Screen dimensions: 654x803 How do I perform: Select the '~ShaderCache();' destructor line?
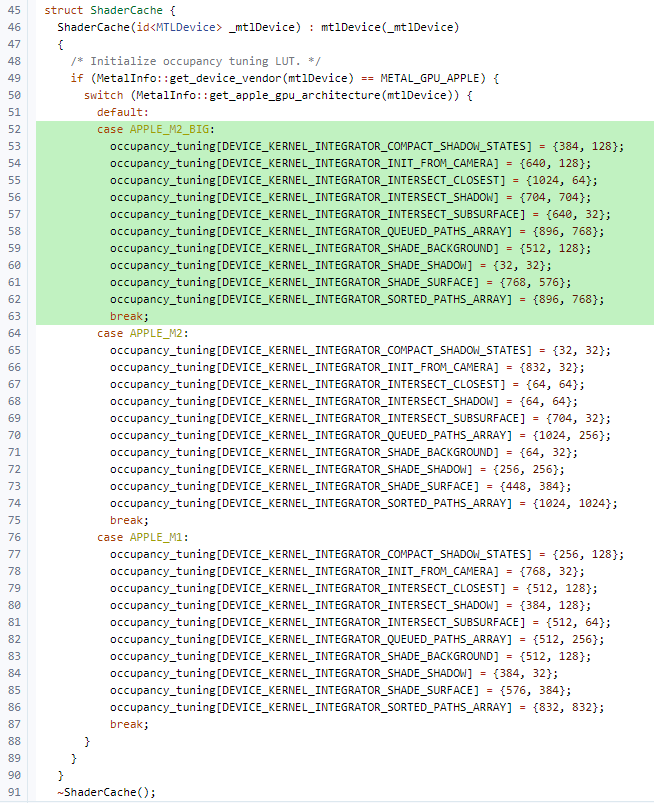(107, 792)
